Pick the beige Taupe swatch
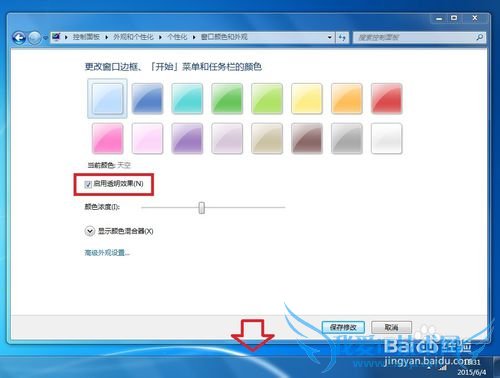 [x=267, y=138]
